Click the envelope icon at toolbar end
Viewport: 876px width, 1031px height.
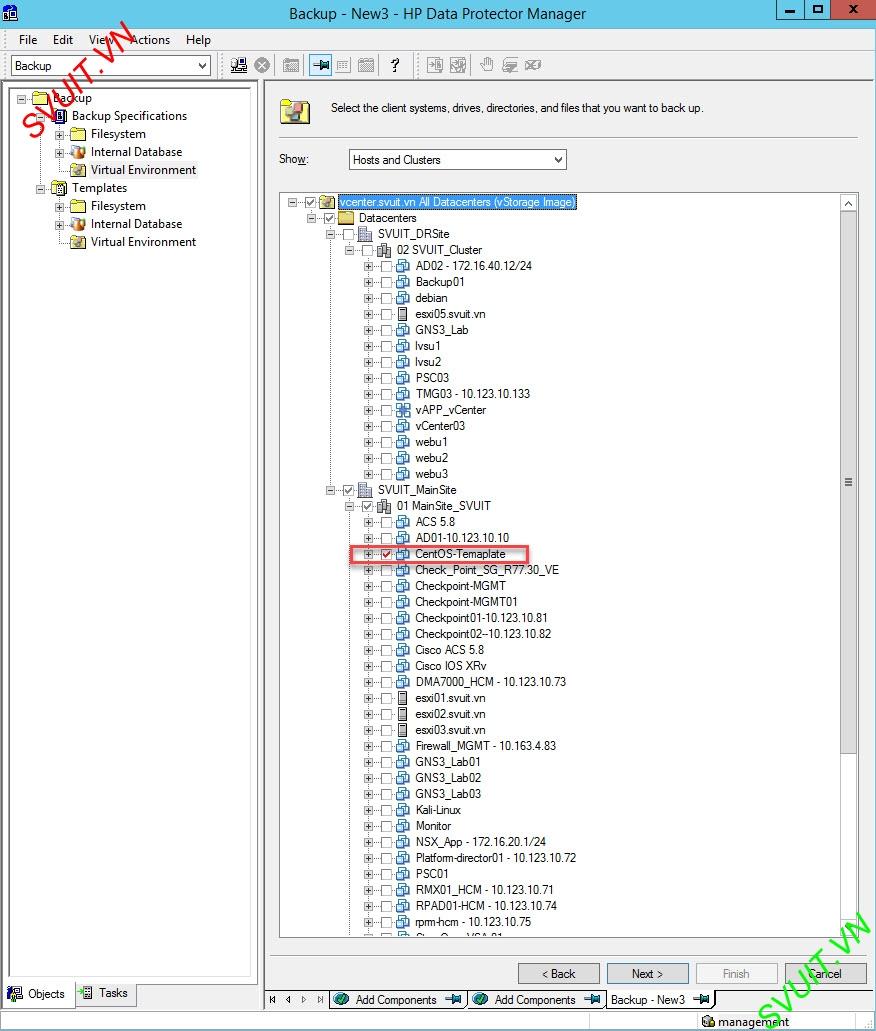(533, 64)
